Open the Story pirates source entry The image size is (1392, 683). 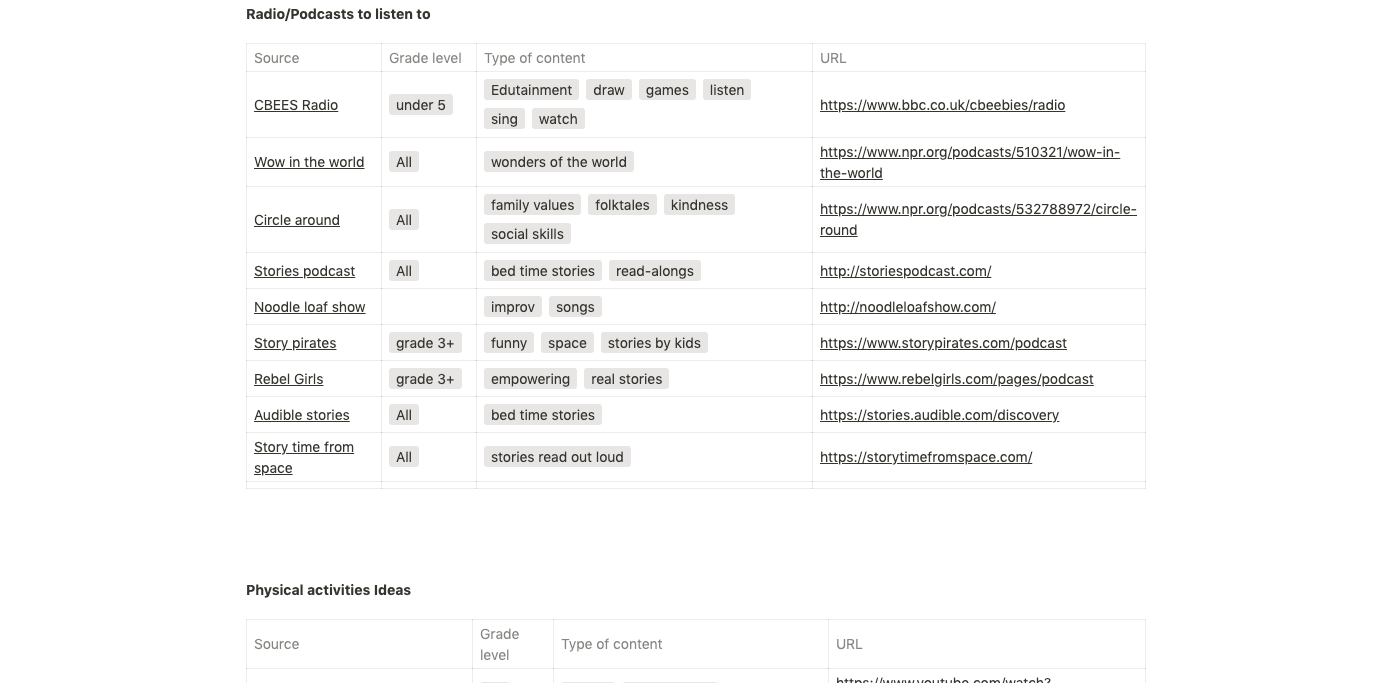coord(295,343)
